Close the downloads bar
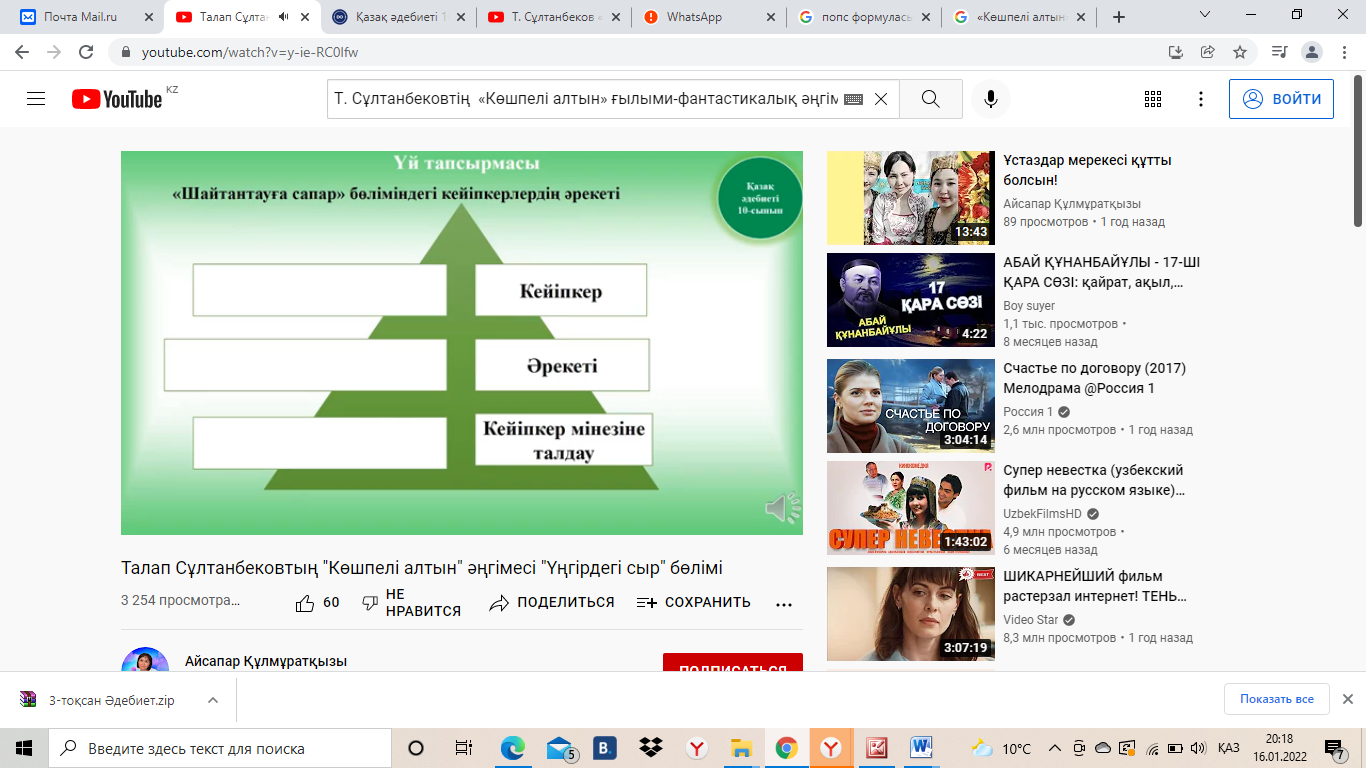Viewport: 1366px width, 768px height. coord(1347,699)
